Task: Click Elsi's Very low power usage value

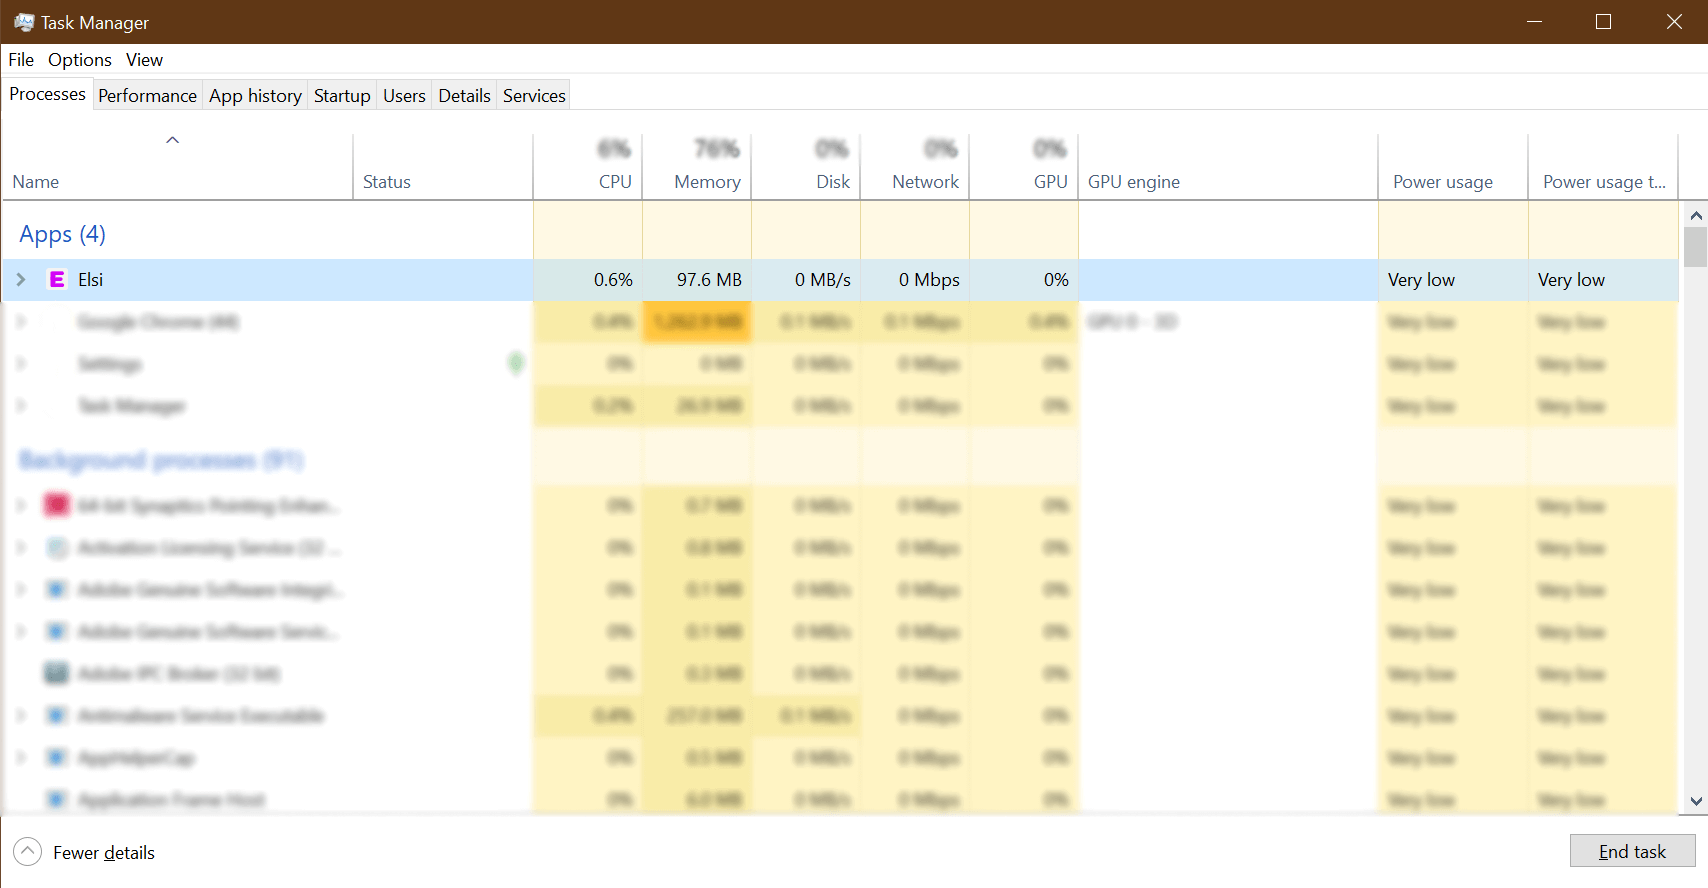Action: (x=1421, y=280)
